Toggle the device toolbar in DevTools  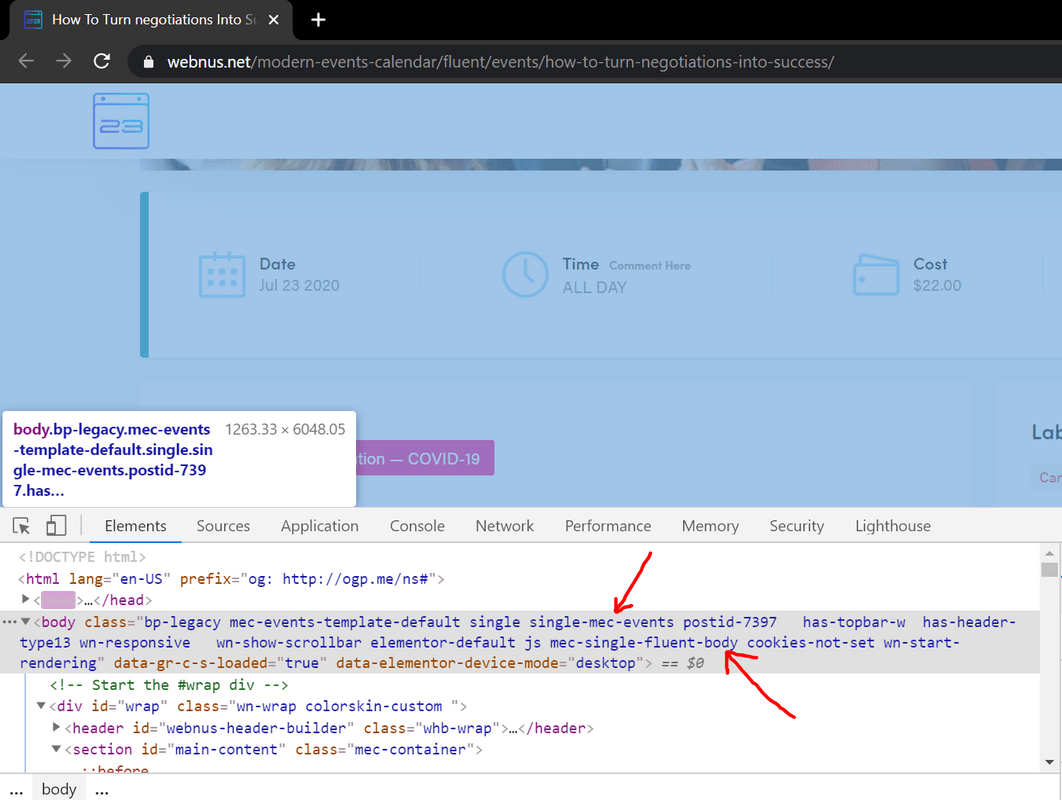[x=56, y=526]
